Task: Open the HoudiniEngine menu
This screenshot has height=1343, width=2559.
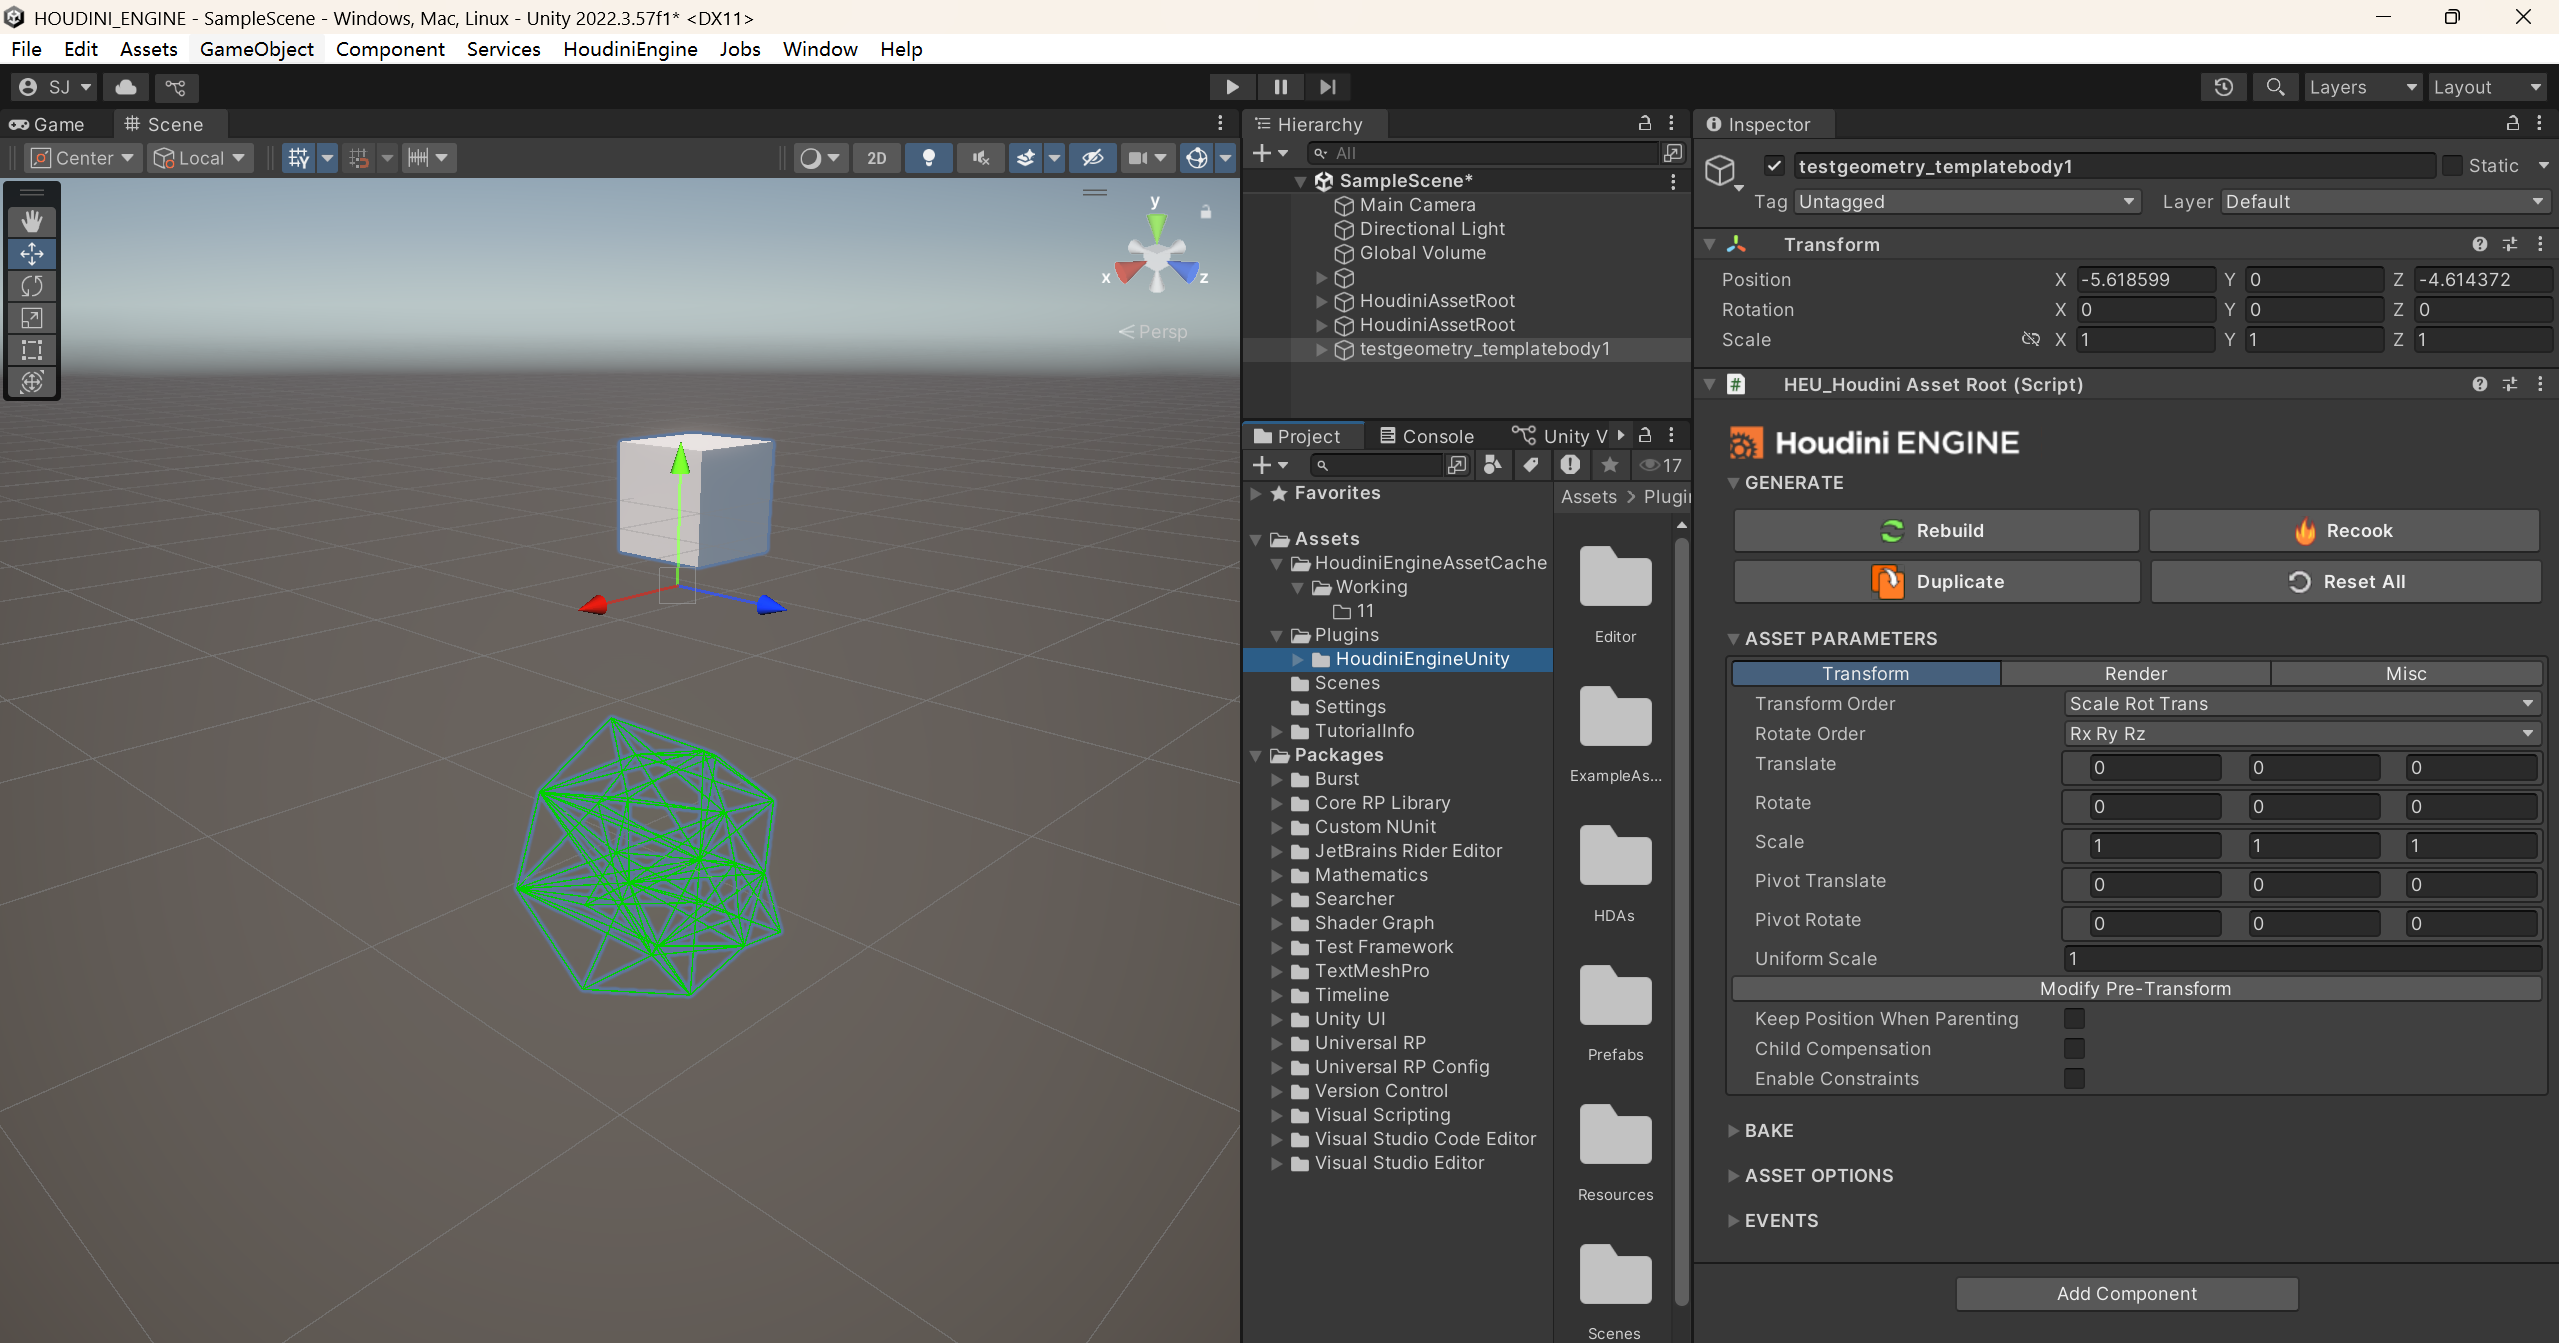Action: [x=630, y=48]
